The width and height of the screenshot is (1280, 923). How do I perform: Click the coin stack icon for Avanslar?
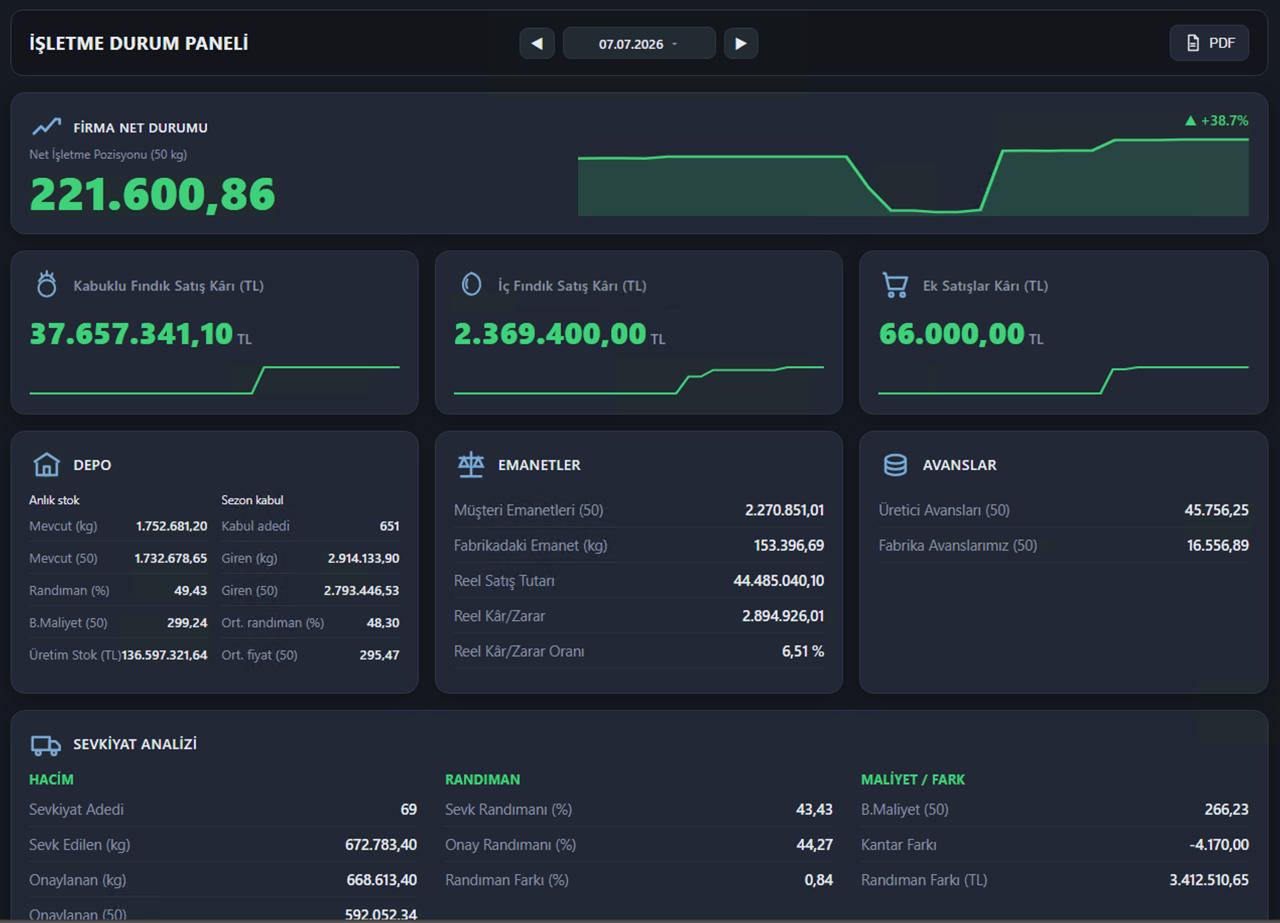tap(895, 464)
